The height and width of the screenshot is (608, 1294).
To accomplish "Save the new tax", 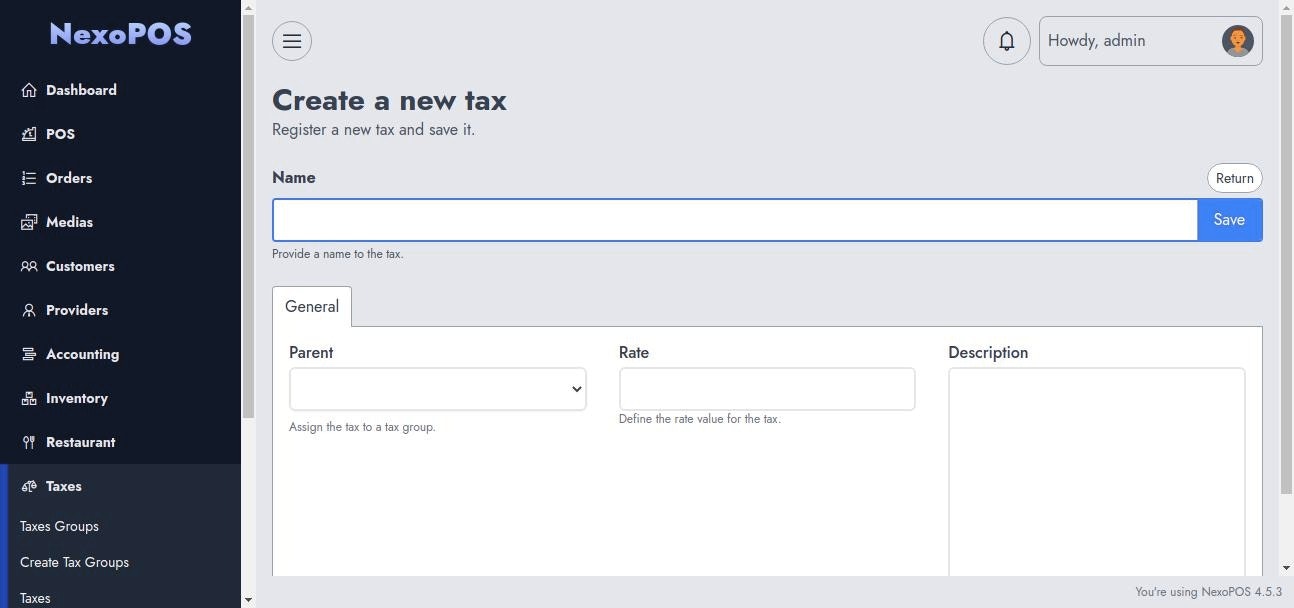I will (x=1229, y=220).
